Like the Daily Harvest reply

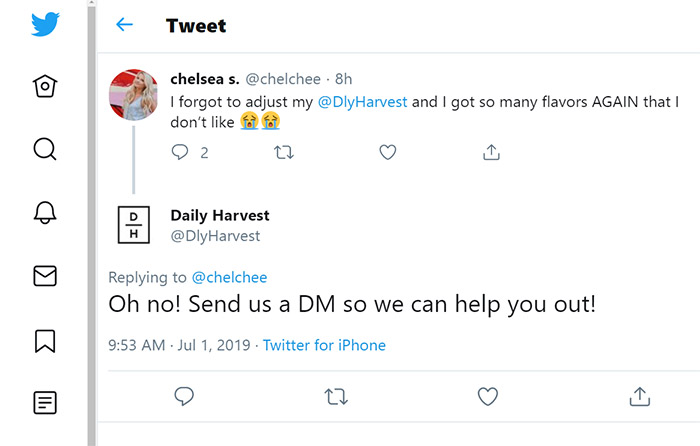[488, 396]
